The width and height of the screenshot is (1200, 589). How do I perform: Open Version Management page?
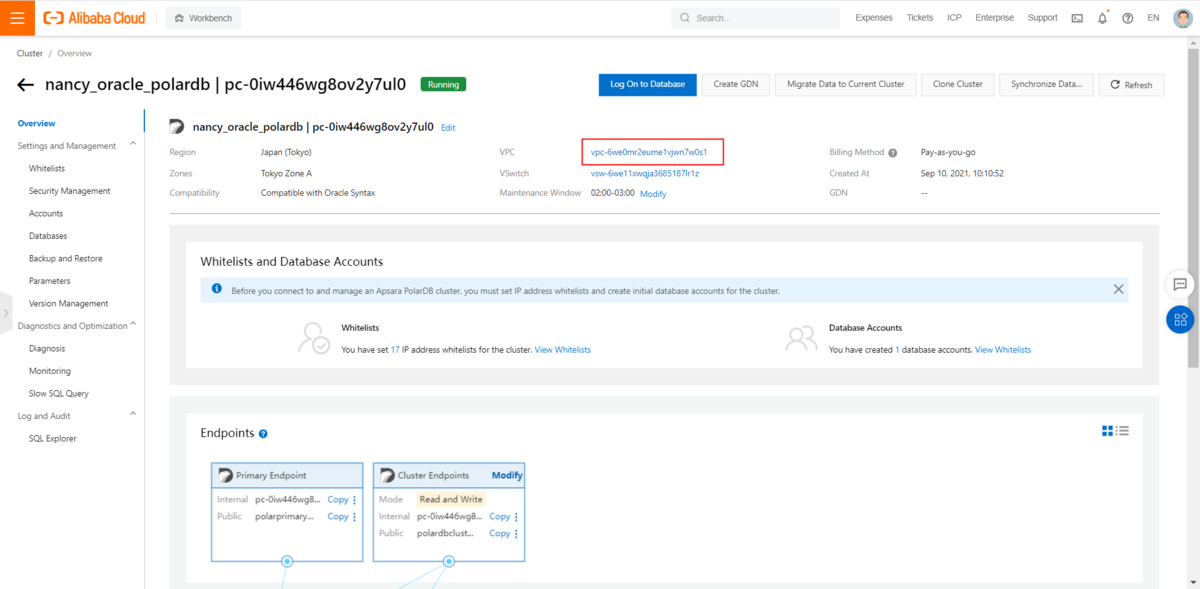coord(68,303)
